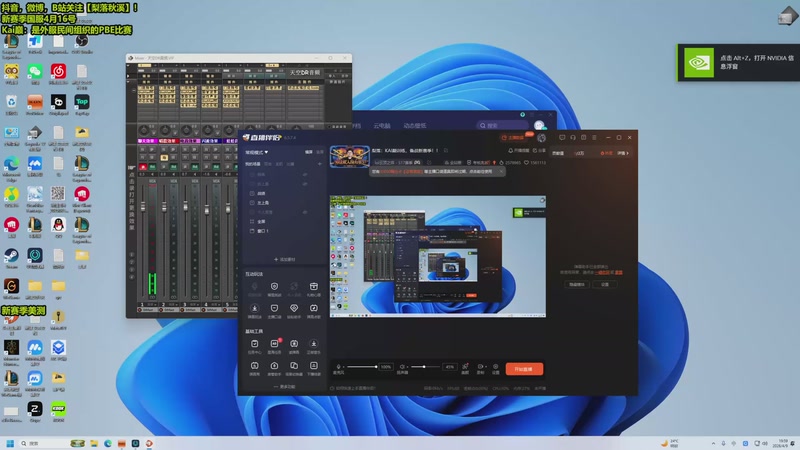This screenshot has height=450, width=800.
Task: Open the headset support icon in the title bar
Action: click(x=573, y=138)
